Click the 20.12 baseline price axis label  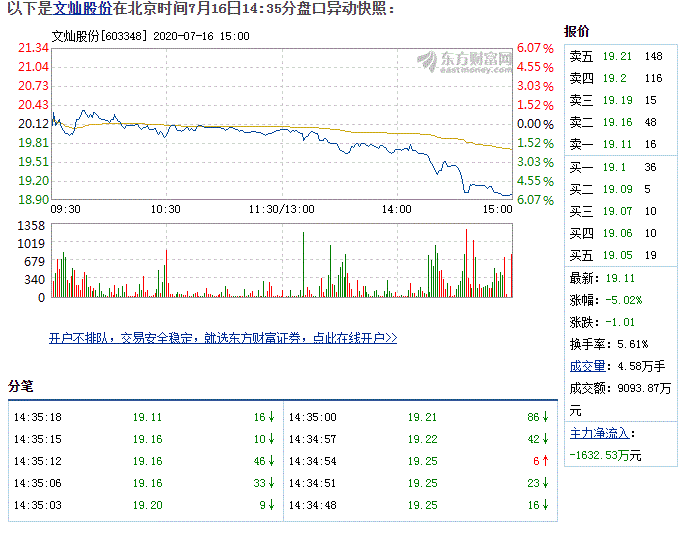tap(33, 124)
